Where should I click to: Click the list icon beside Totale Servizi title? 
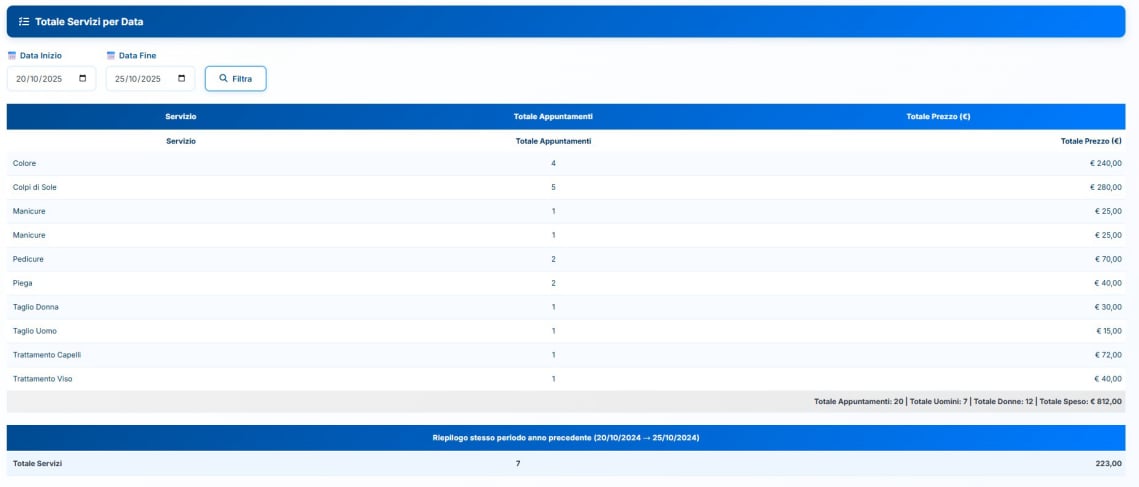24,21
